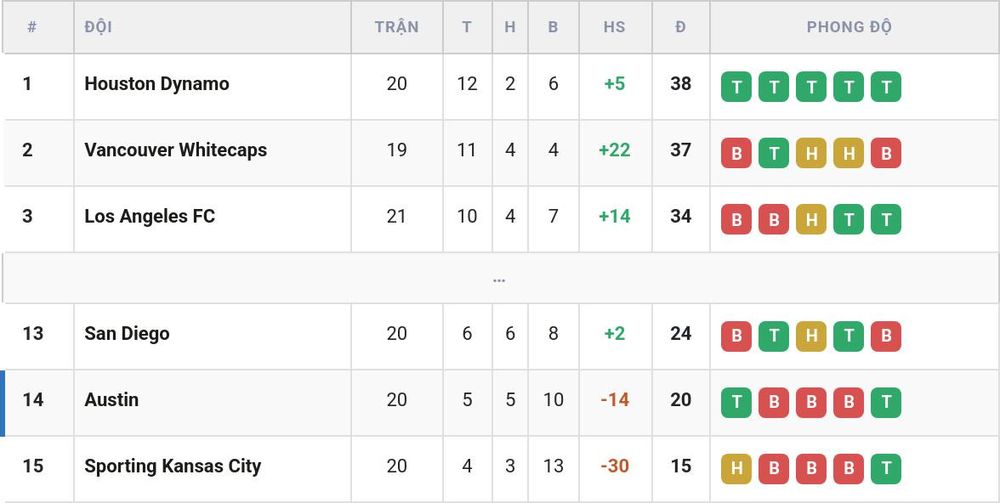This screenshot has width=1000, height=503.
Task: Sort table by ĐỘI column header
Action: (x=98, y=27)
